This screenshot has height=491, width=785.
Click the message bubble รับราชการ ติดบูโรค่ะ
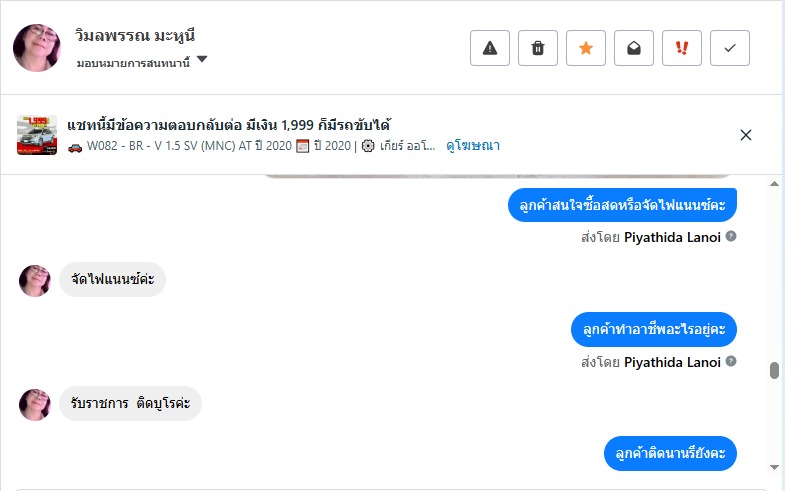coord(130,404)
